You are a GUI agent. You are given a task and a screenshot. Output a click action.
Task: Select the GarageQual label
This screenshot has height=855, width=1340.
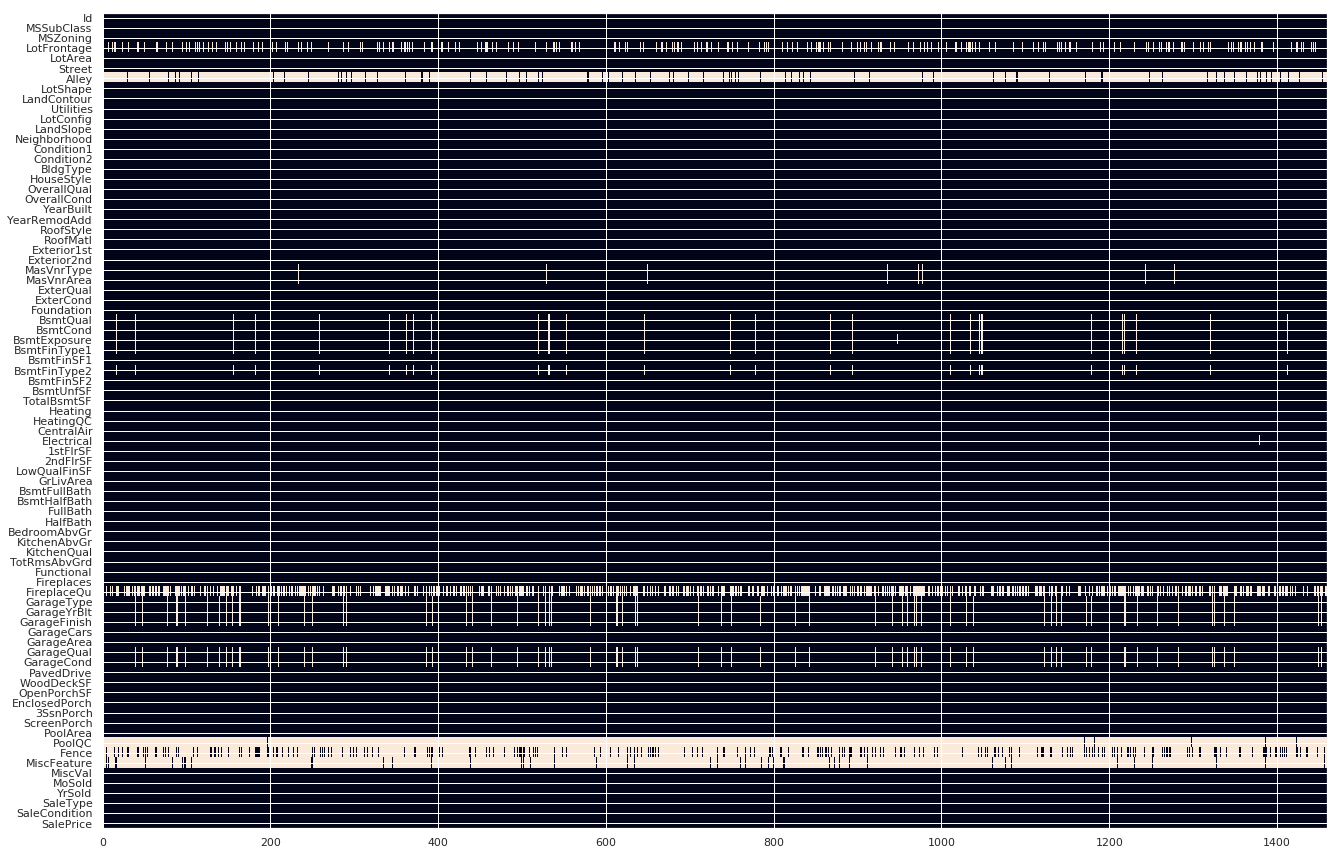coord(59,652)
